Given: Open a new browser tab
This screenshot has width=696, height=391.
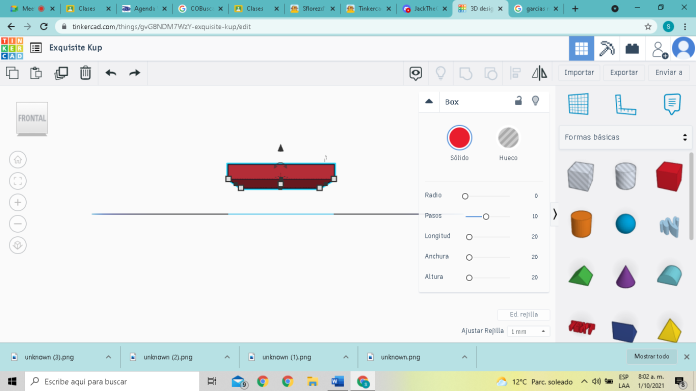Looking at the screenshot, I should coord(575,8).
